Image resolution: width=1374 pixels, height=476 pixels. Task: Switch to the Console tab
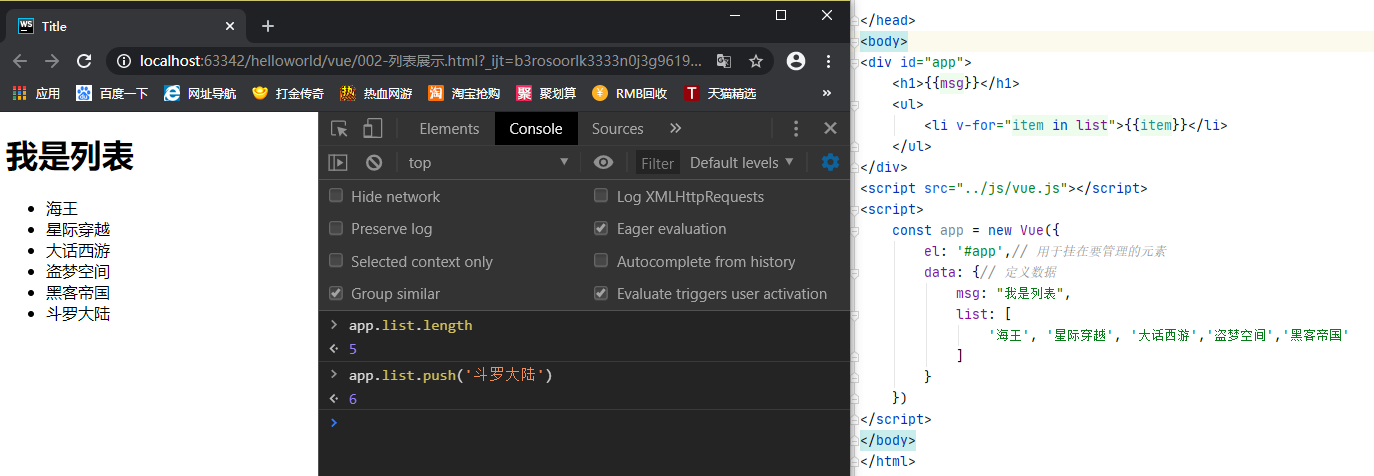coord(536,128)
